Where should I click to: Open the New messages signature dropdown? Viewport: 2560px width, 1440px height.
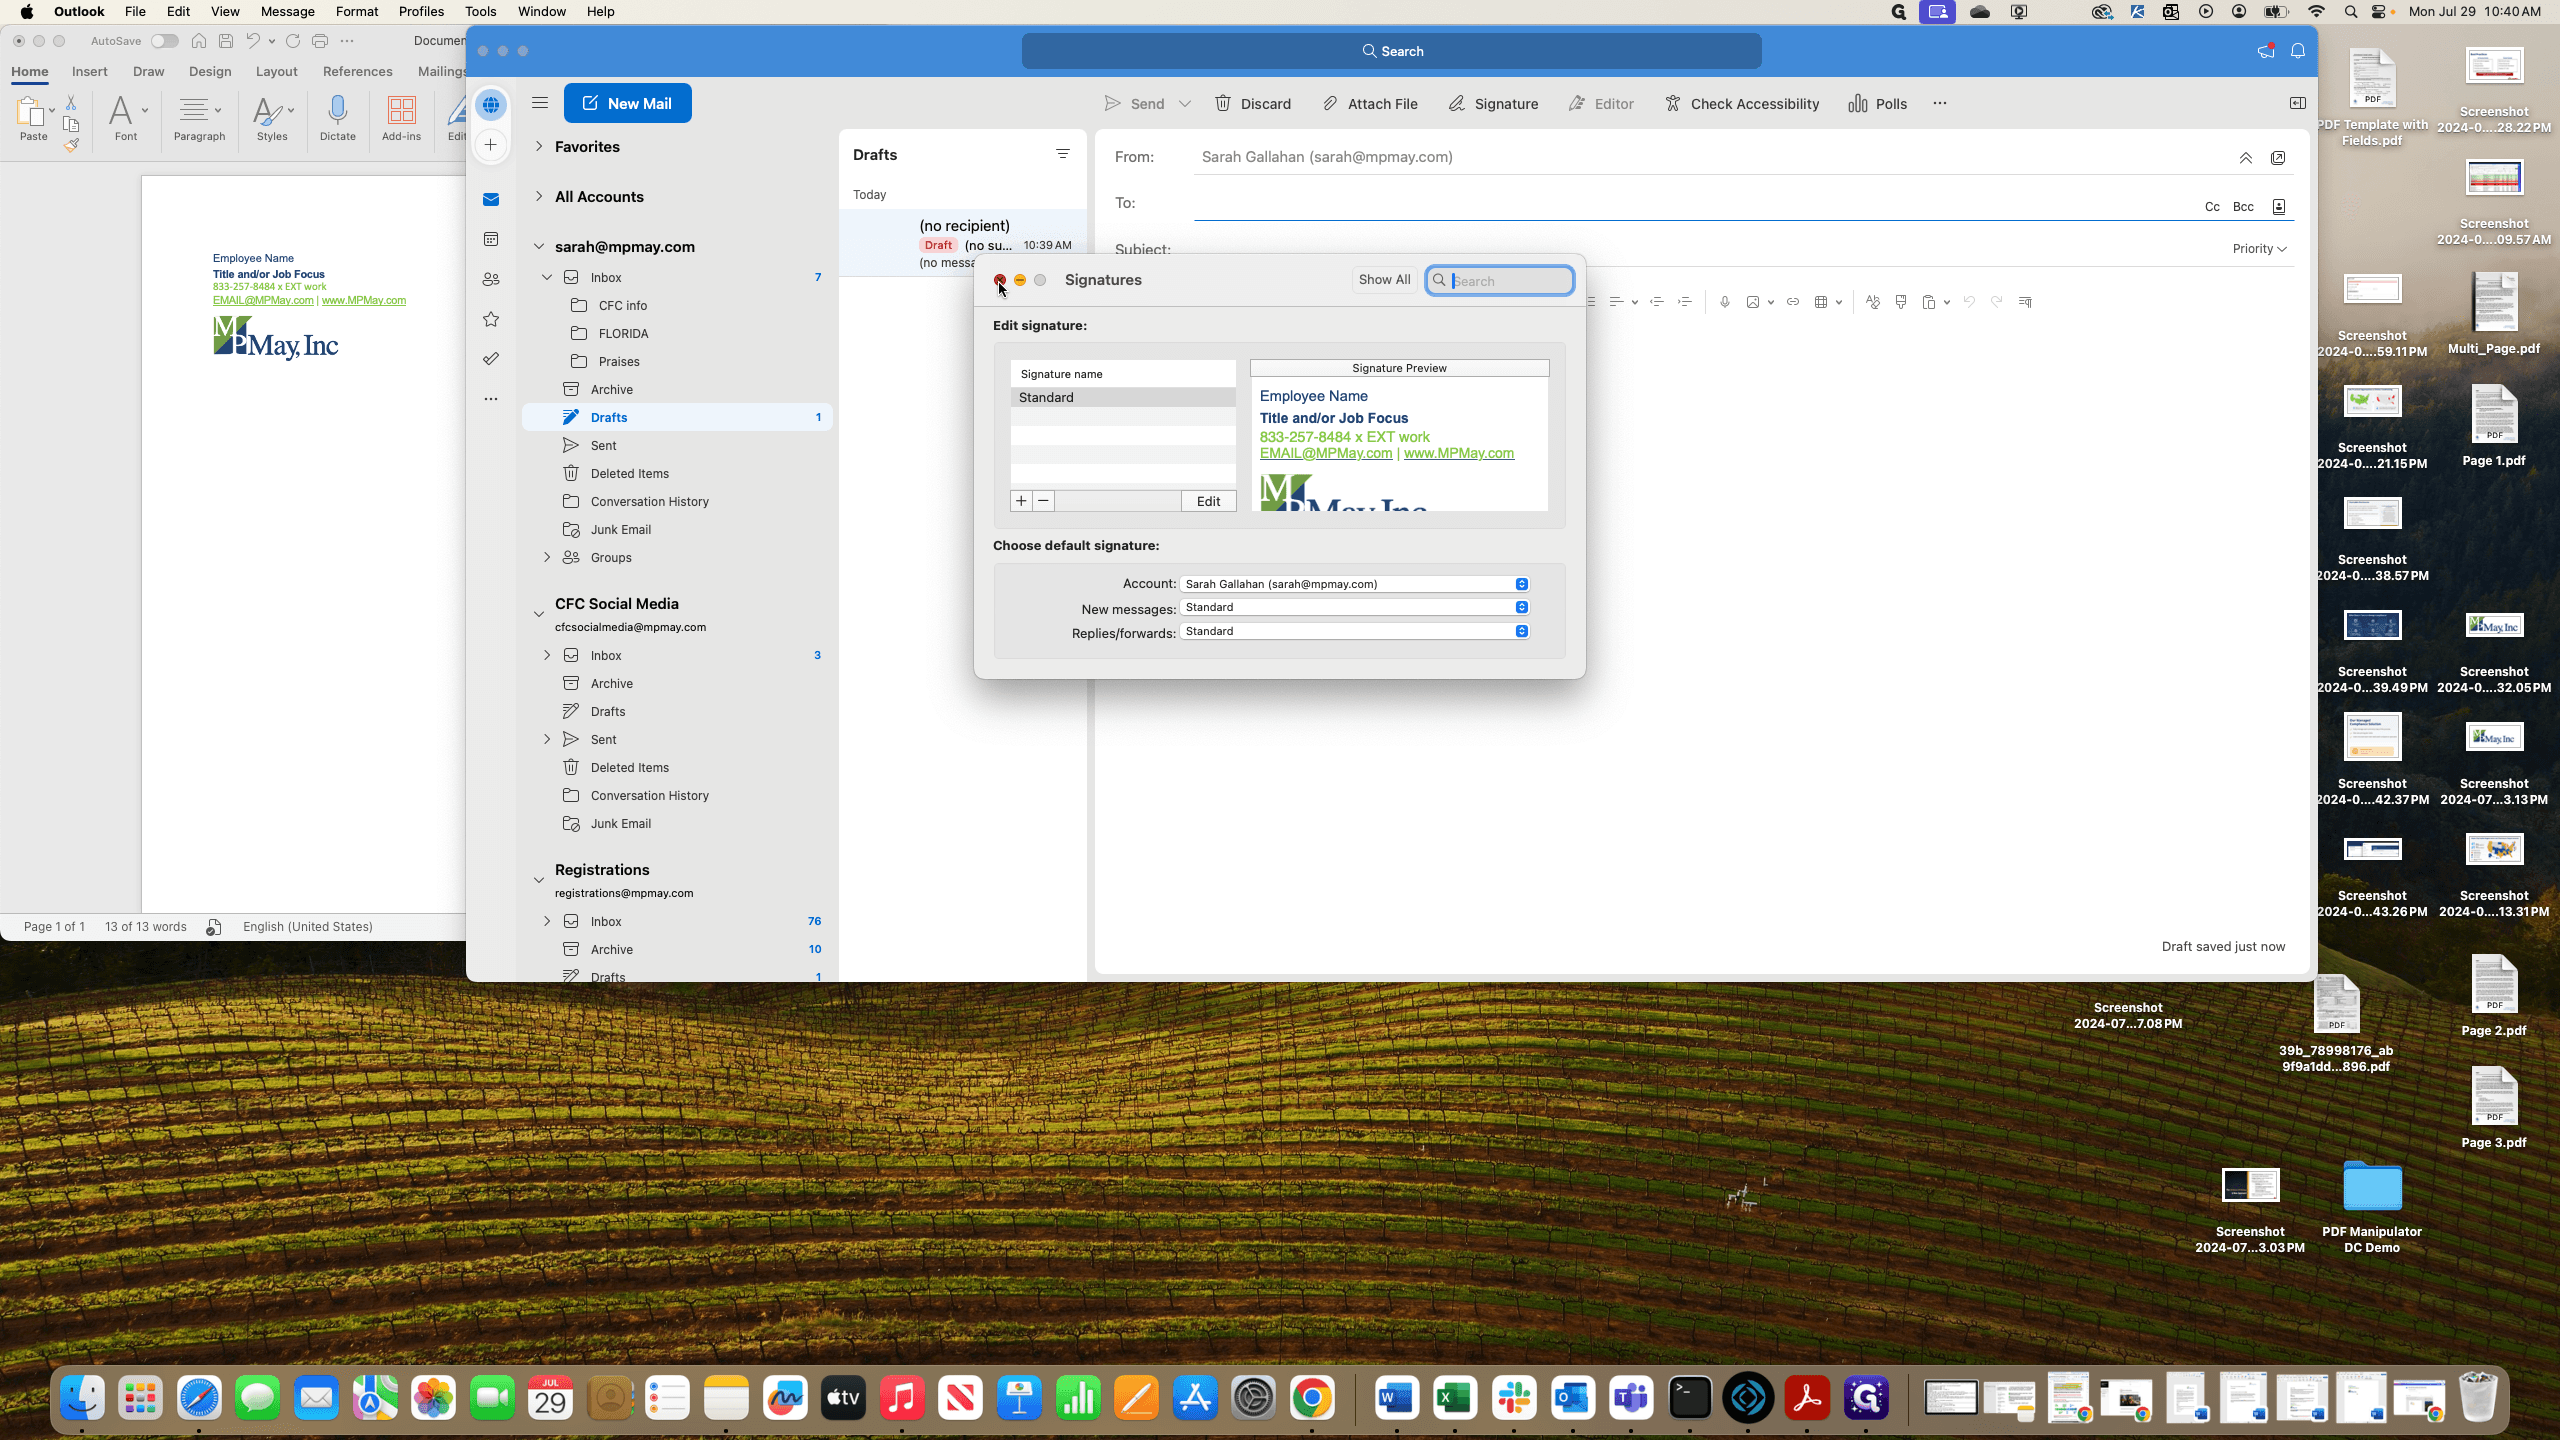pos(1355,607)
